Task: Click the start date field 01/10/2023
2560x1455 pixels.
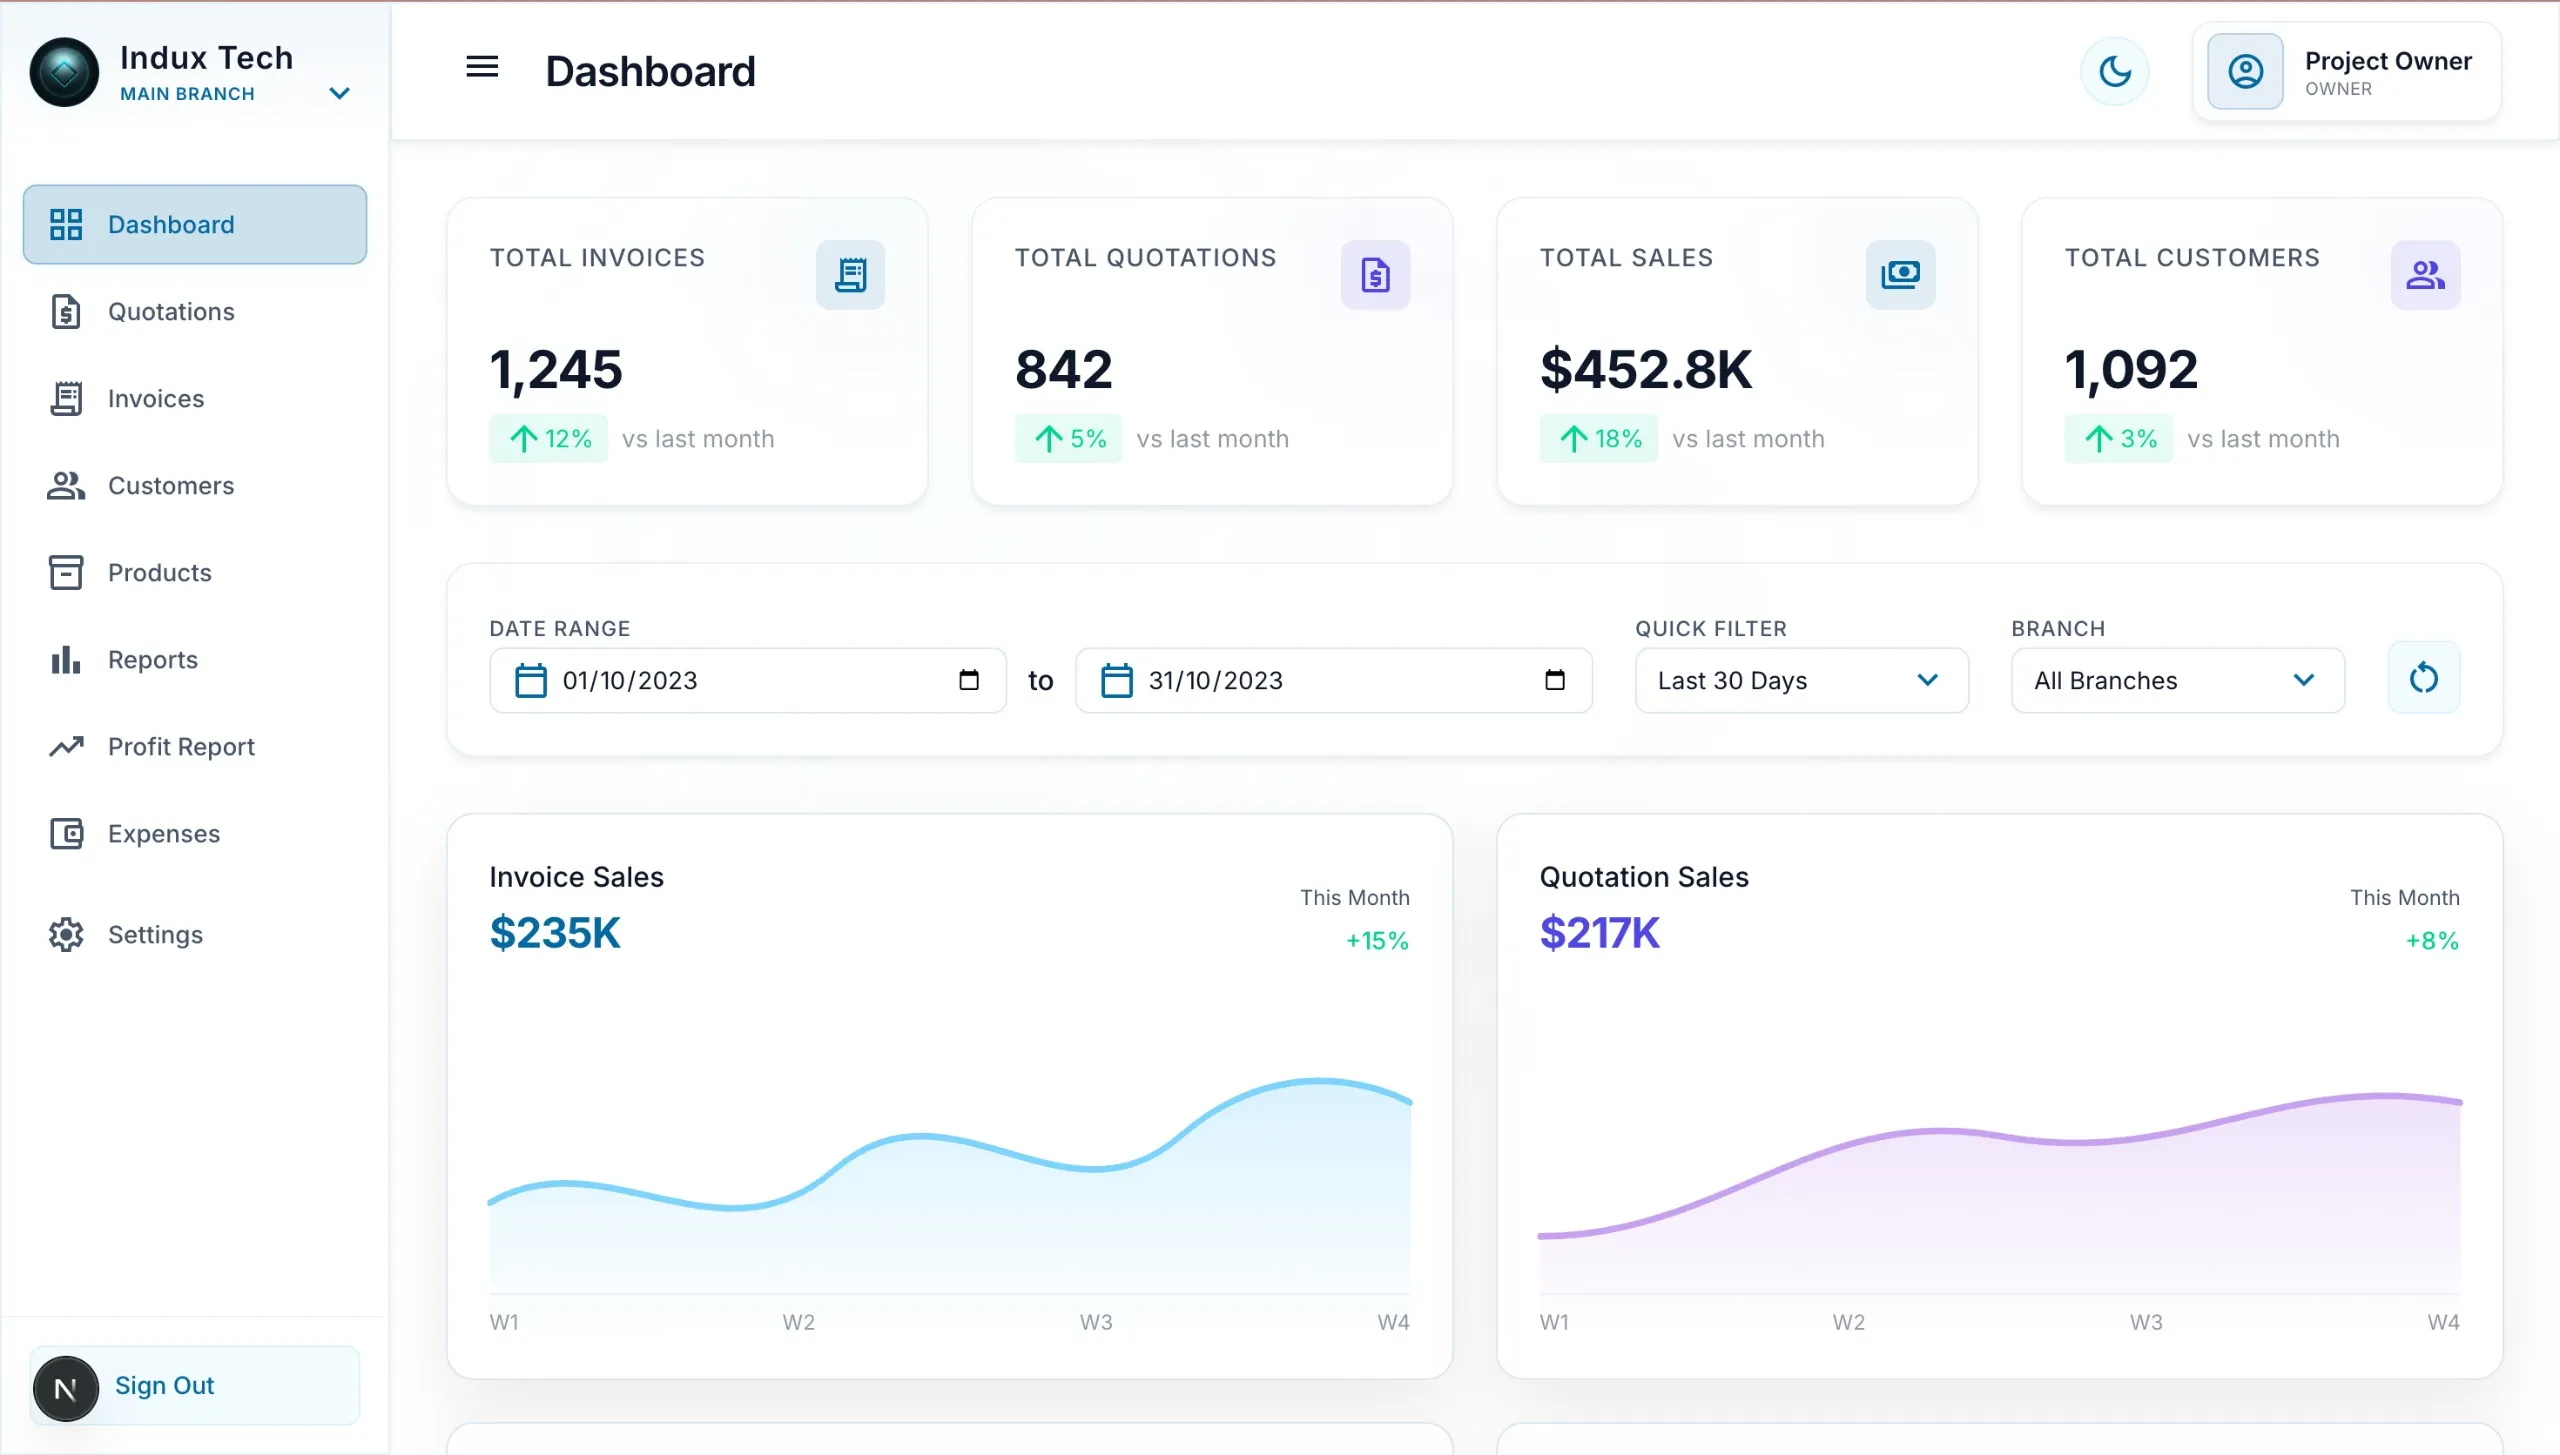Action: click(x=747, y=680)
